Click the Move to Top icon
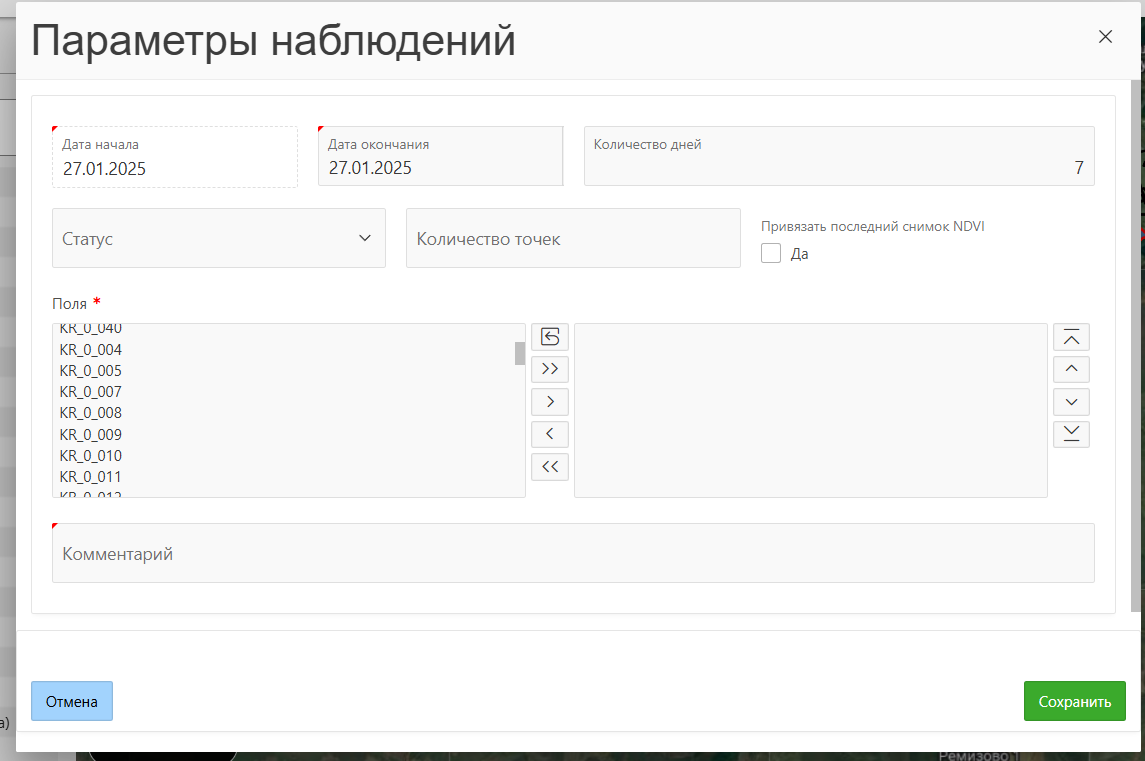The image size is (1145, 761). coord(1071,337)
